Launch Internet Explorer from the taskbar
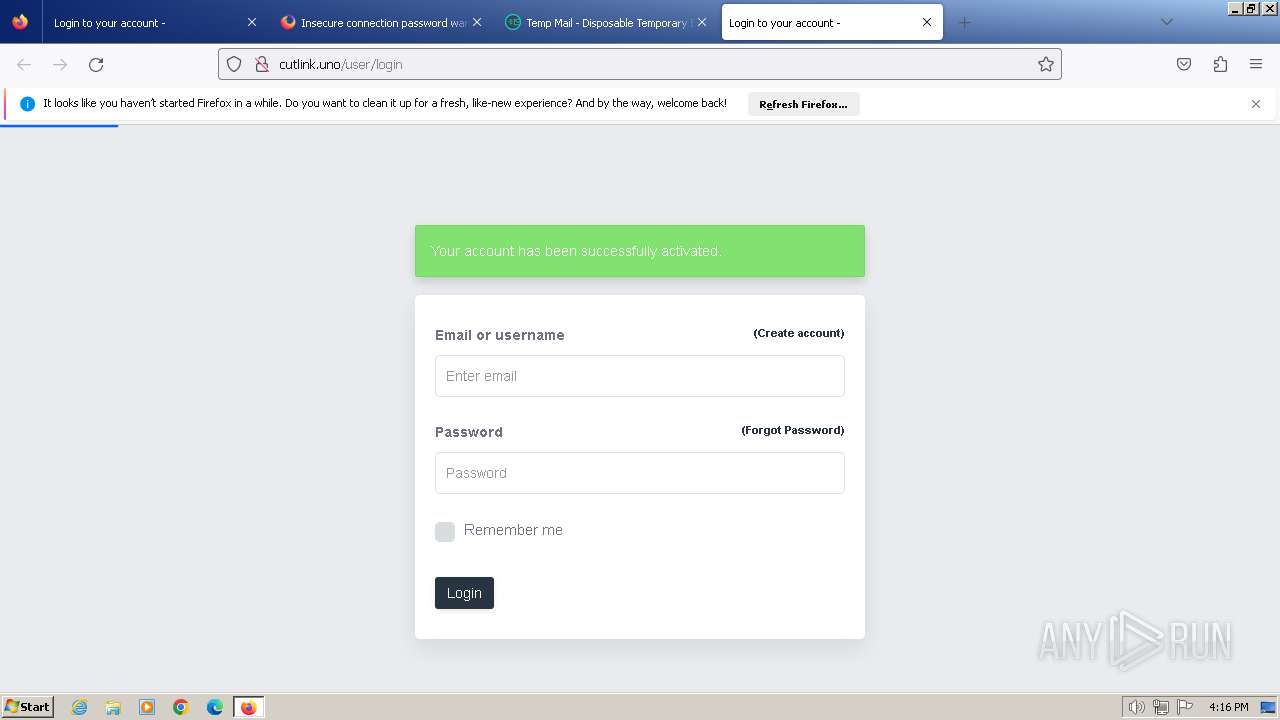1280x720 pixels. tap(80, 707)
